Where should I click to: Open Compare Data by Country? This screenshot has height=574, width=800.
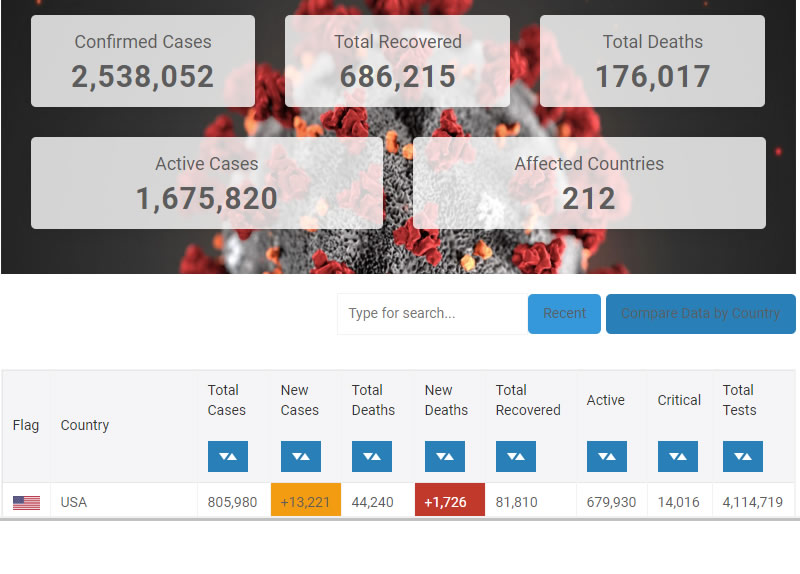click(x=700, y=313)
